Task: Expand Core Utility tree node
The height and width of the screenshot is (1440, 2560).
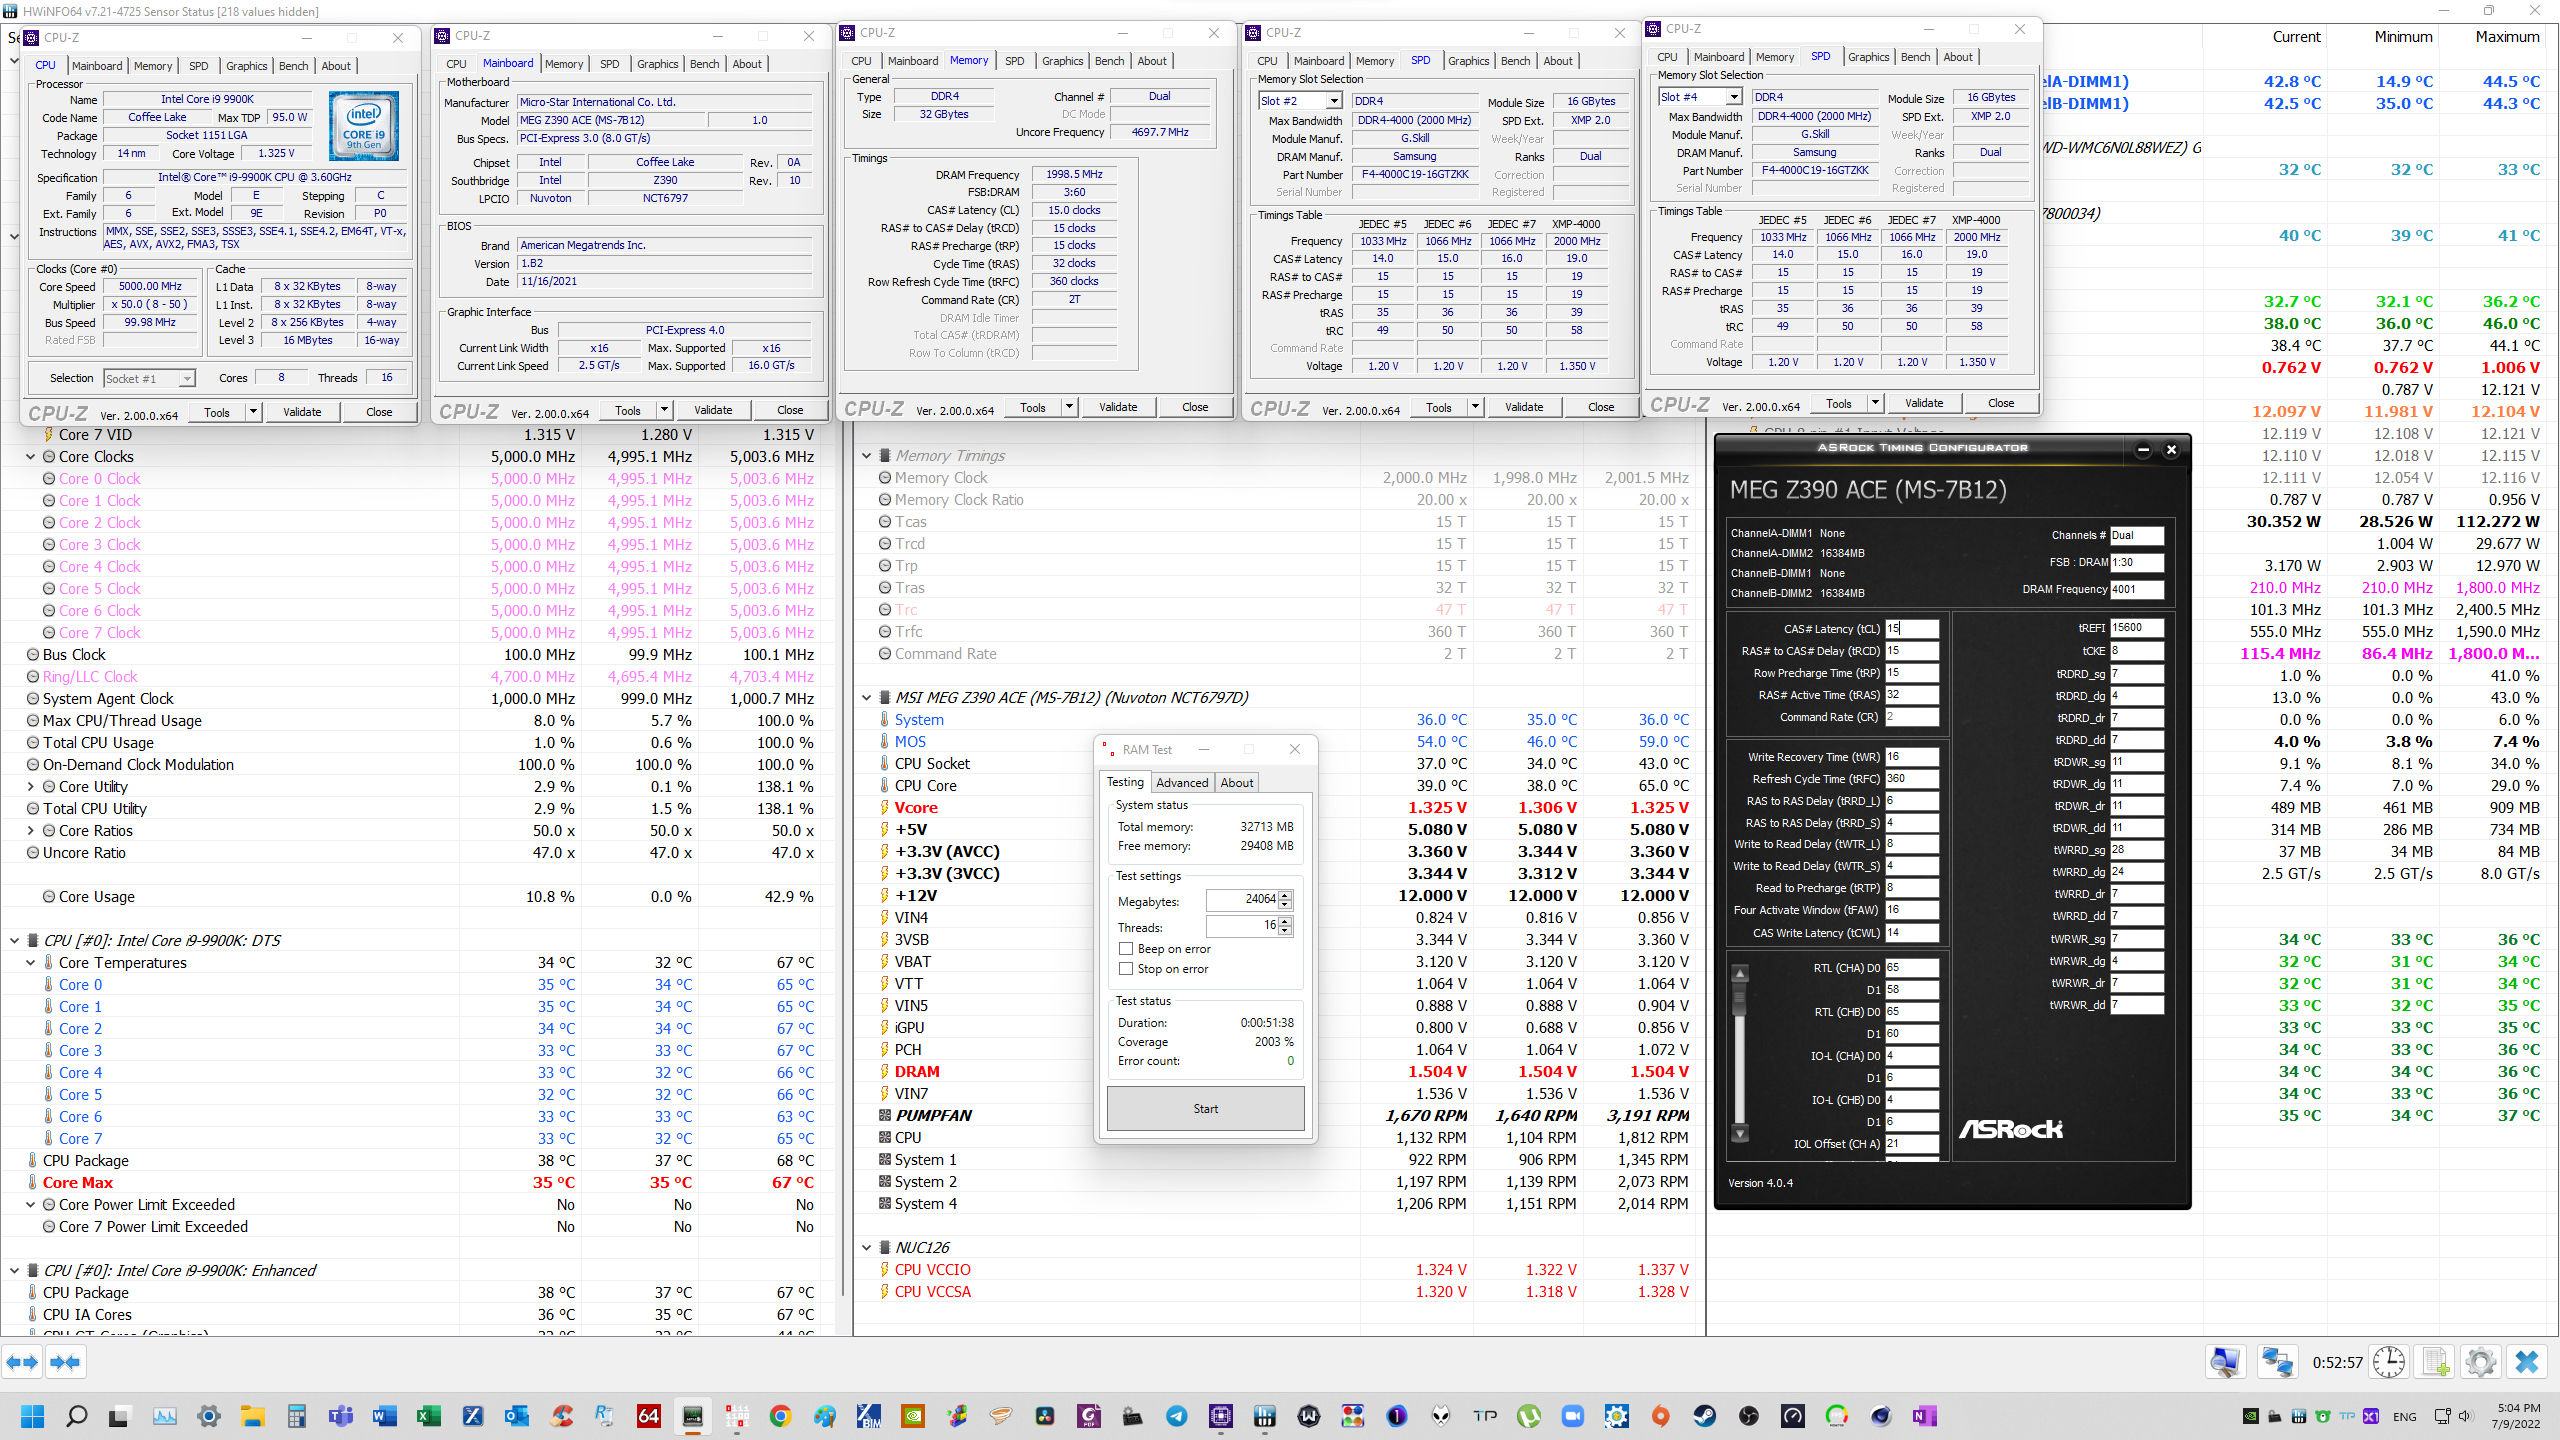Action: [x=30, y=787]
